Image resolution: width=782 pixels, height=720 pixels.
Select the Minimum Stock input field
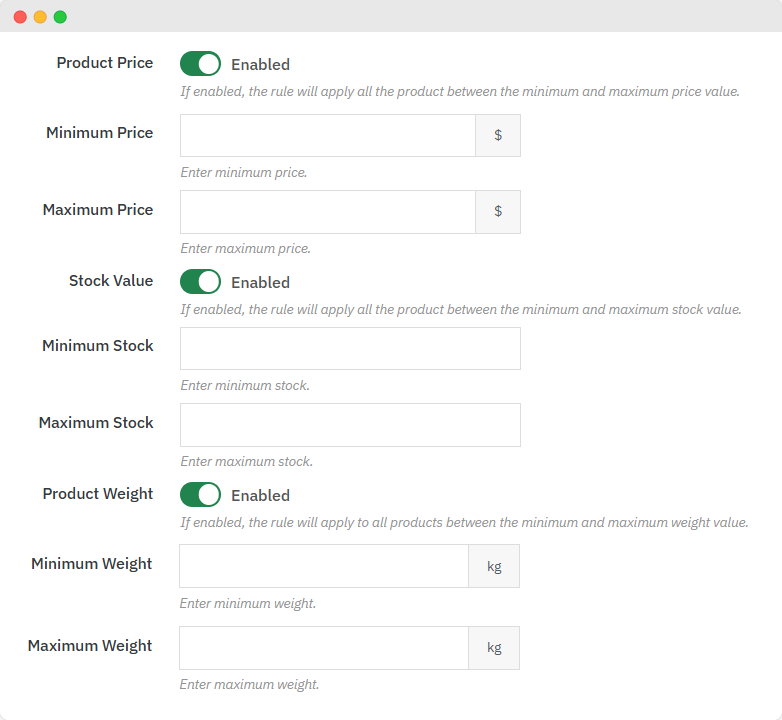(x=350, y=349)
